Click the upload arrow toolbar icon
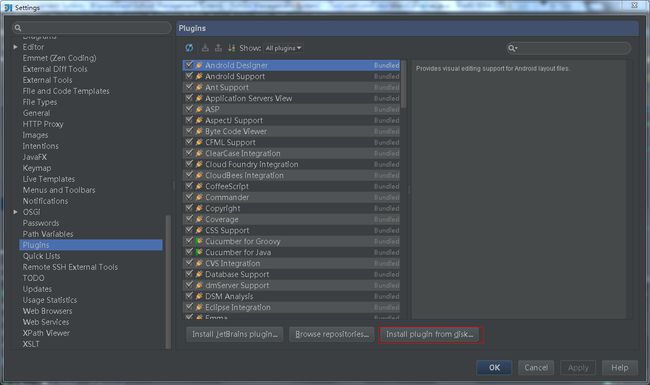650x385 pixels. [218, 48]
